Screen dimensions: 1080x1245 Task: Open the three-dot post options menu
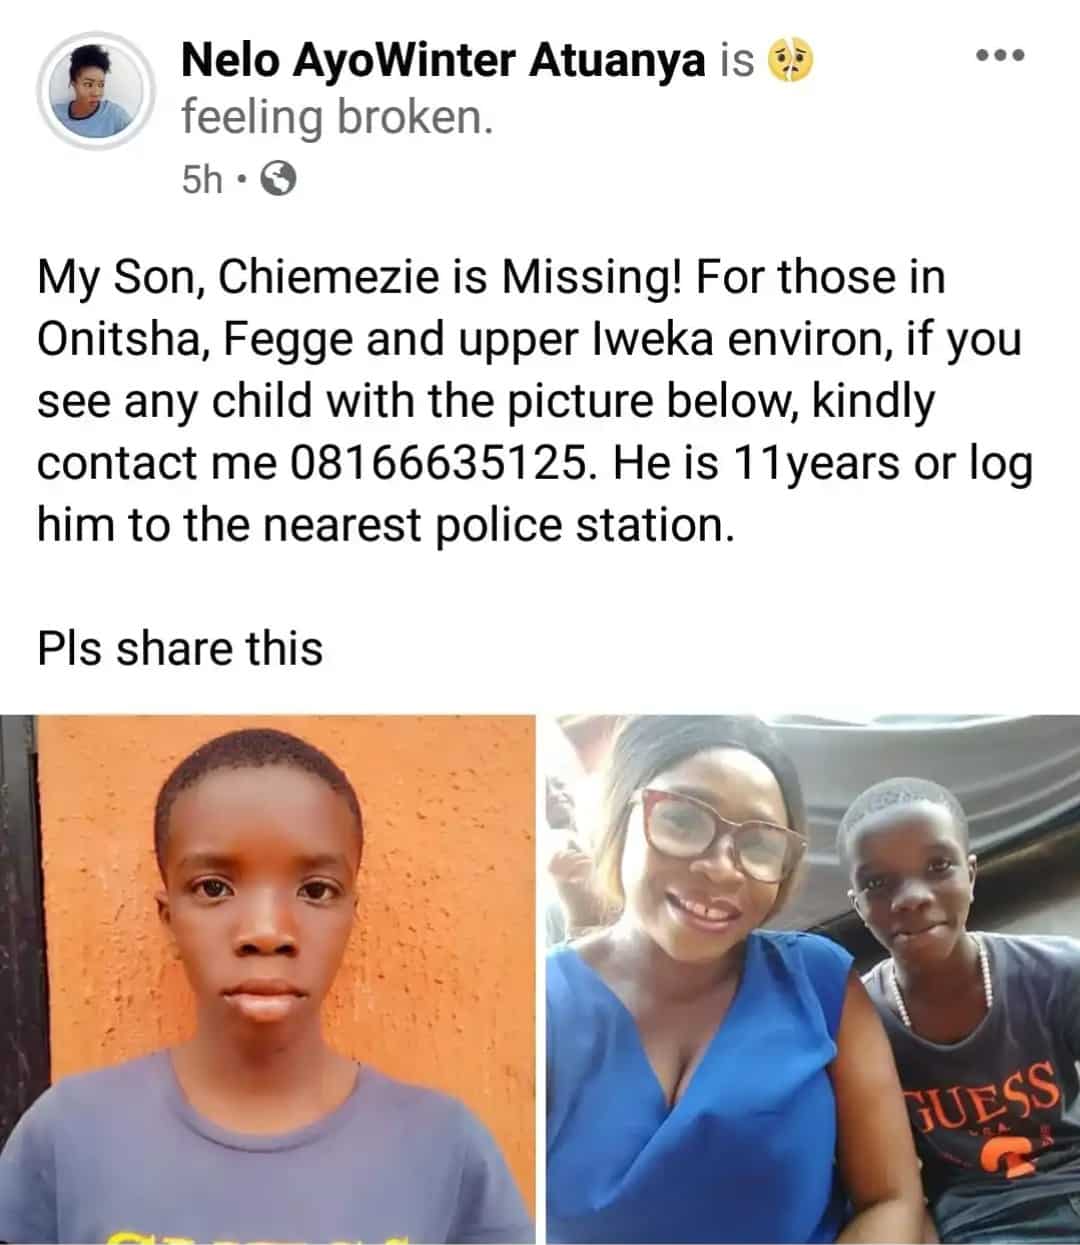click(999, 55)
